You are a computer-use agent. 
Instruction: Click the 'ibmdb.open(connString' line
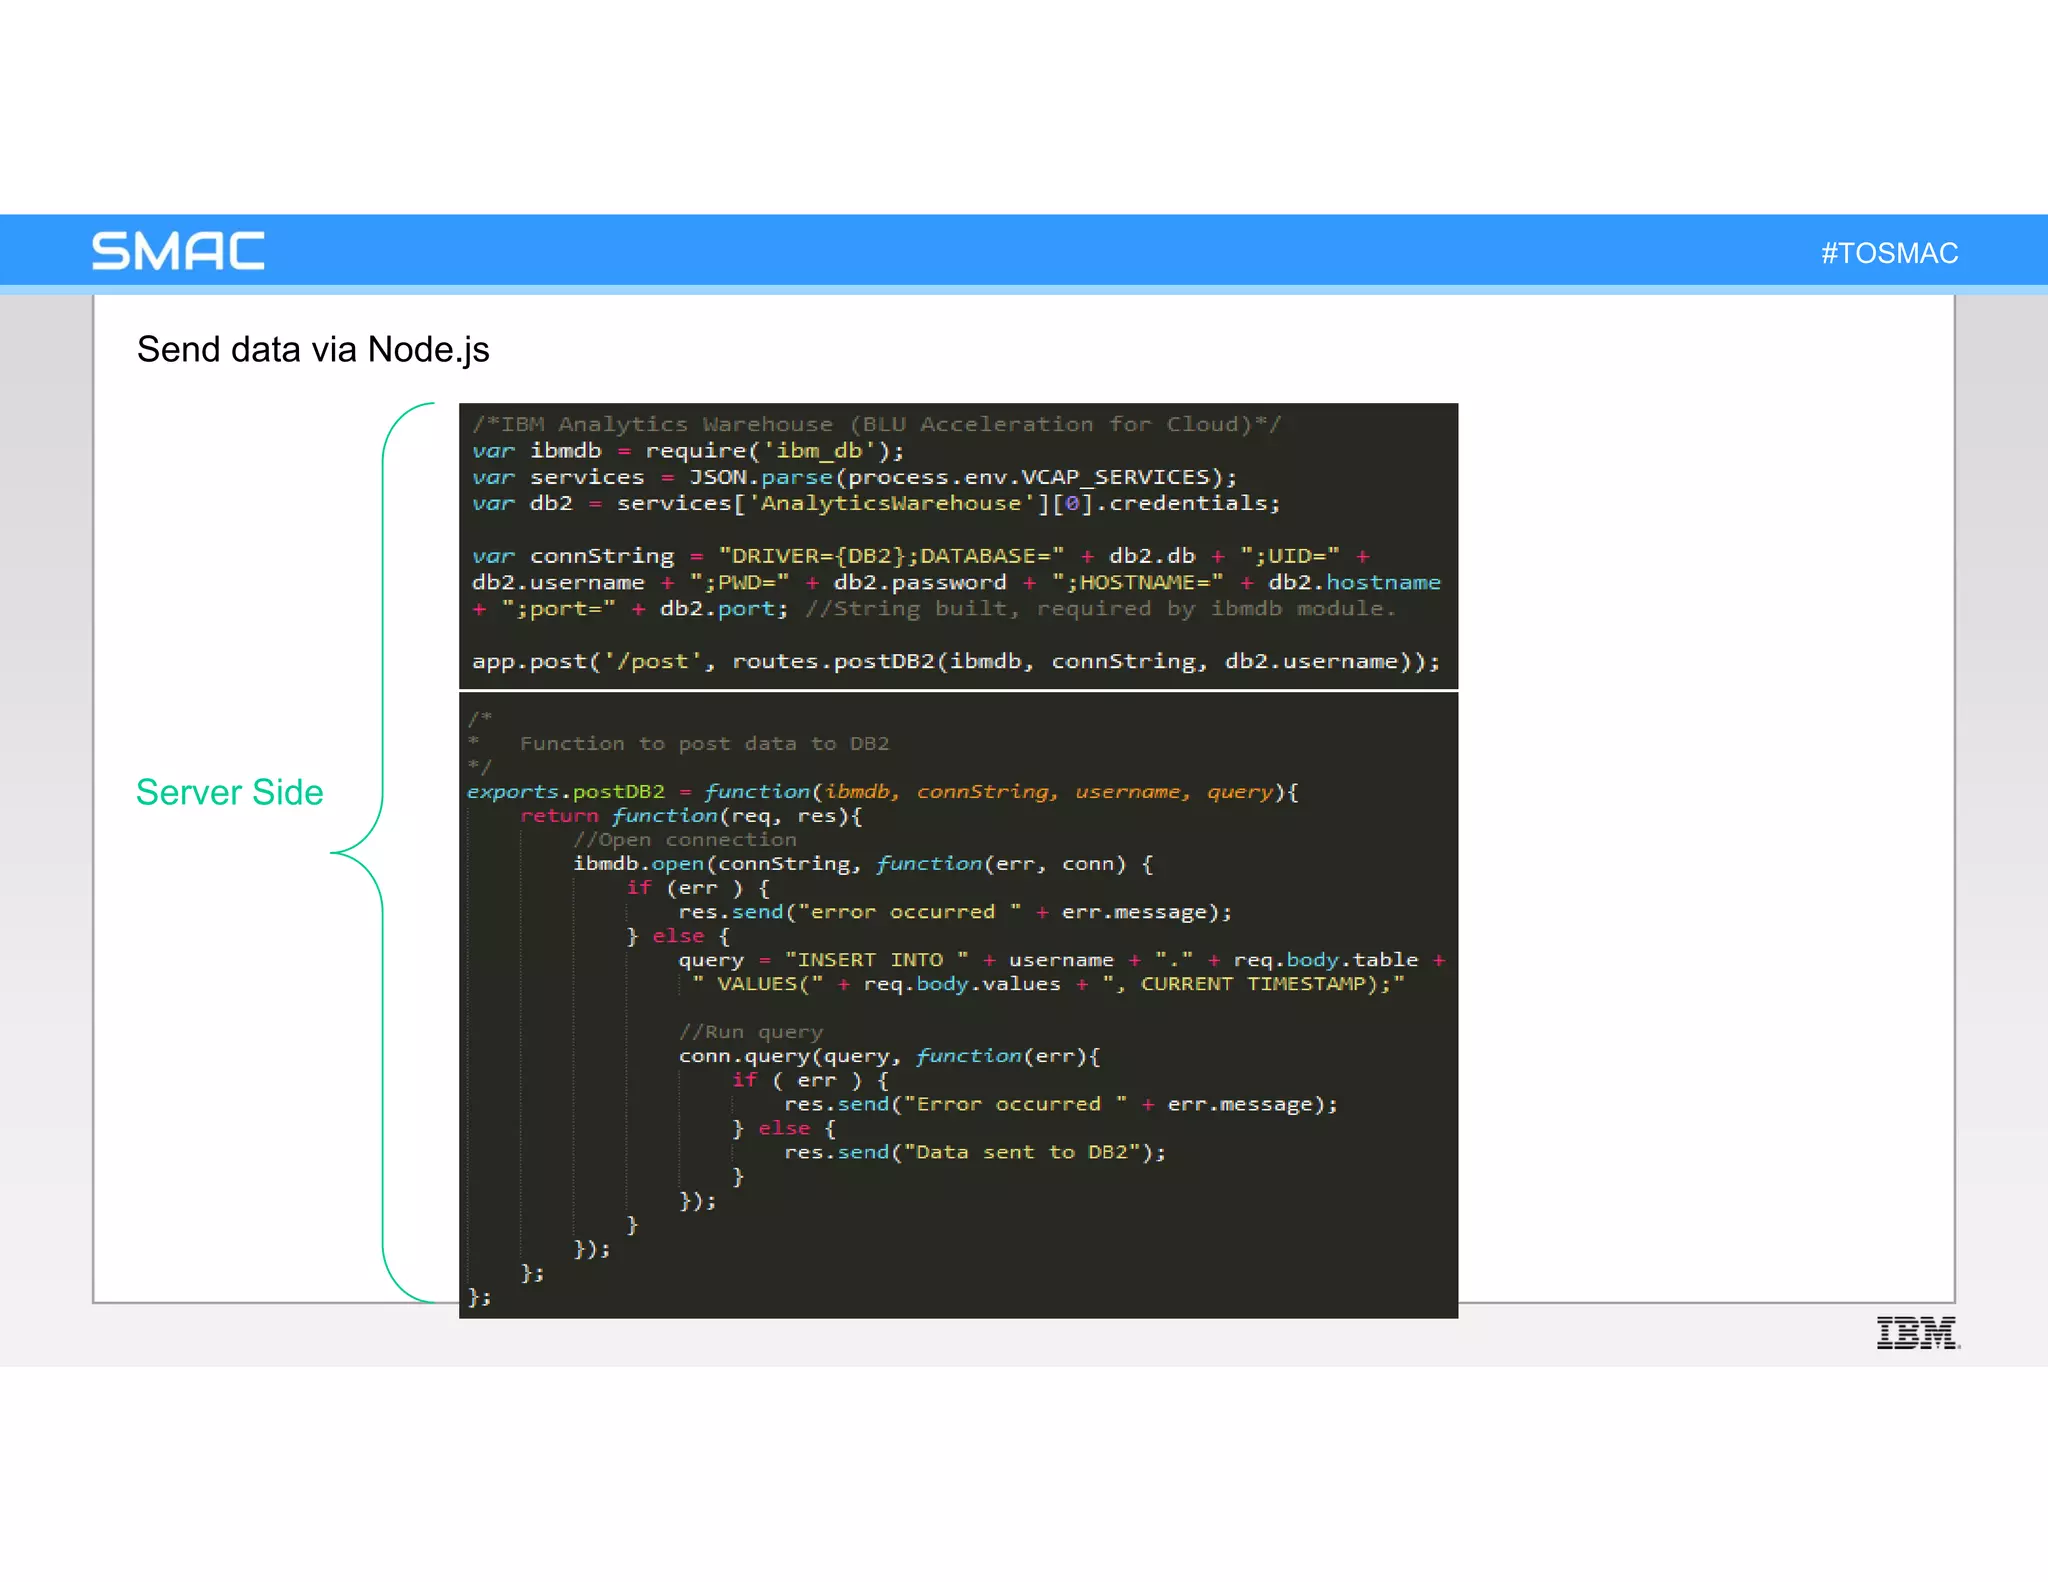tap(863, 864)
